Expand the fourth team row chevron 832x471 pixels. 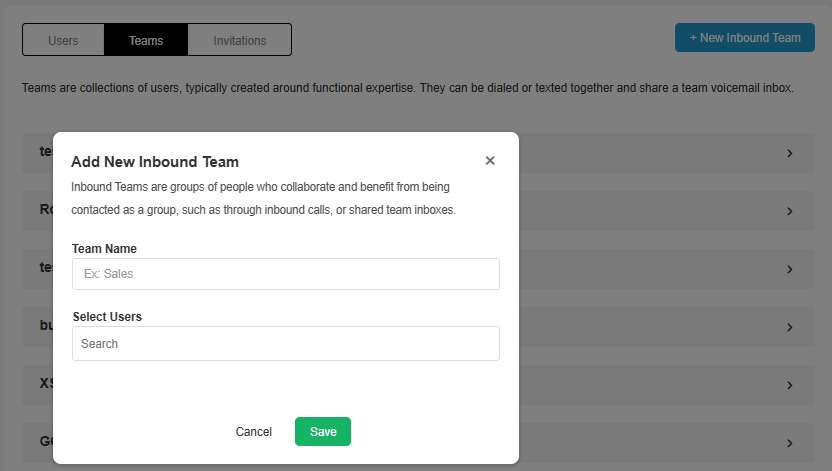(789, 327)
